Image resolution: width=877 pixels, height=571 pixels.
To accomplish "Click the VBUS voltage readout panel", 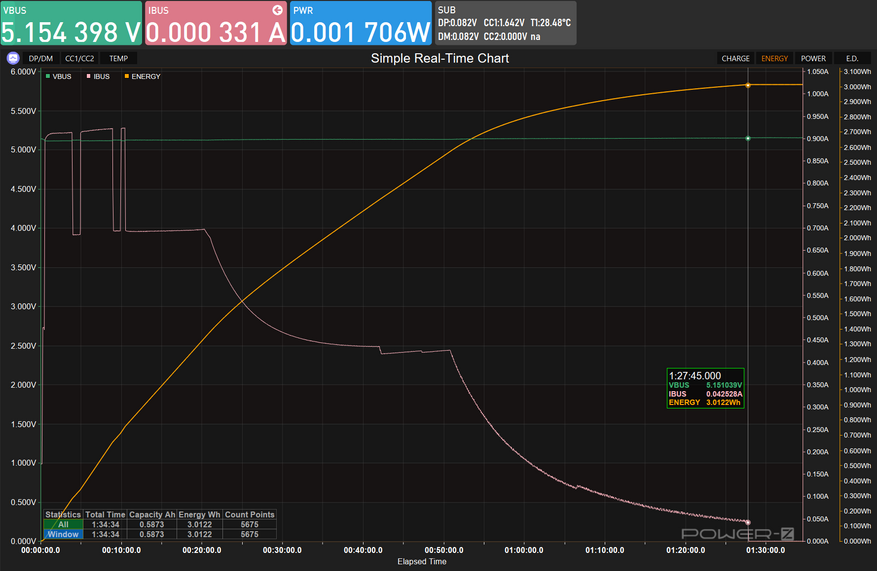I will (x=71, y=23).
